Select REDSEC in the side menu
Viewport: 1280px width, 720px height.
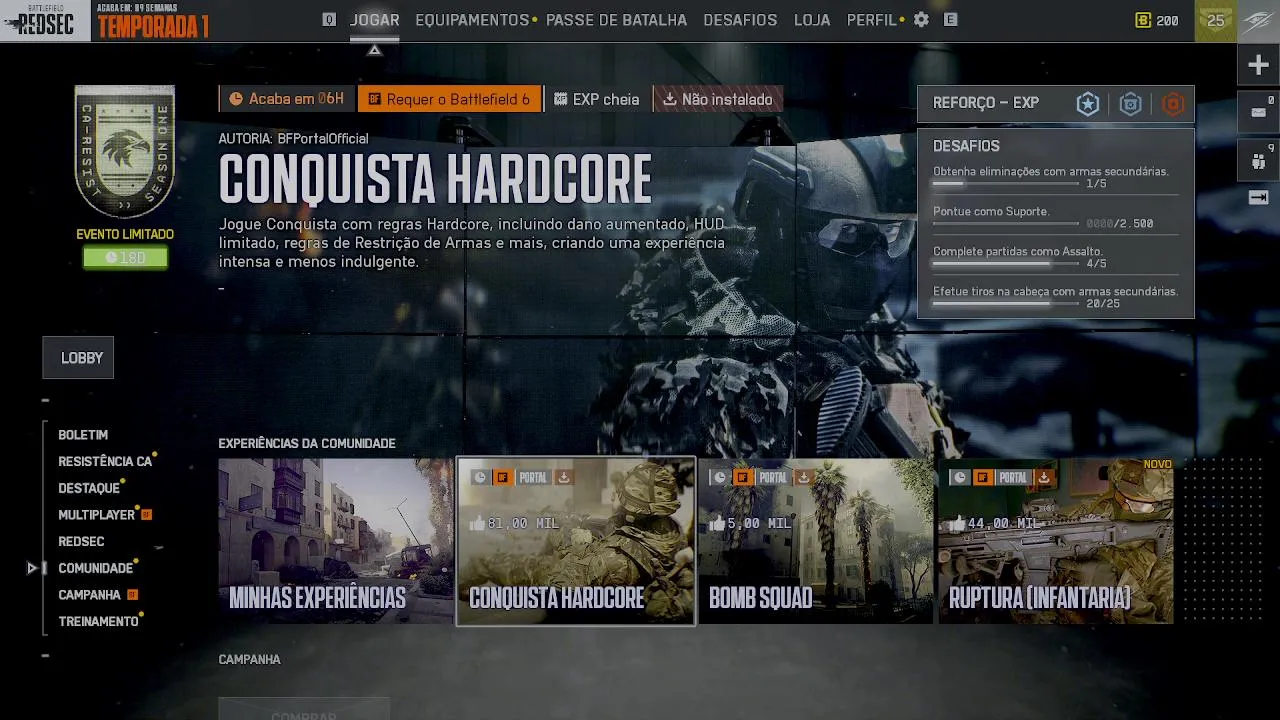click(x=81, y=541)
